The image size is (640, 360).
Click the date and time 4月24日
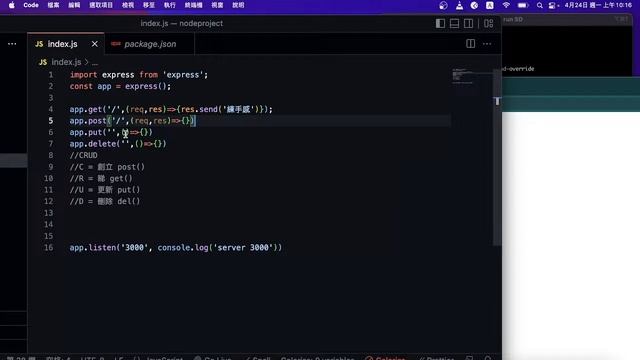pos(598,5)
